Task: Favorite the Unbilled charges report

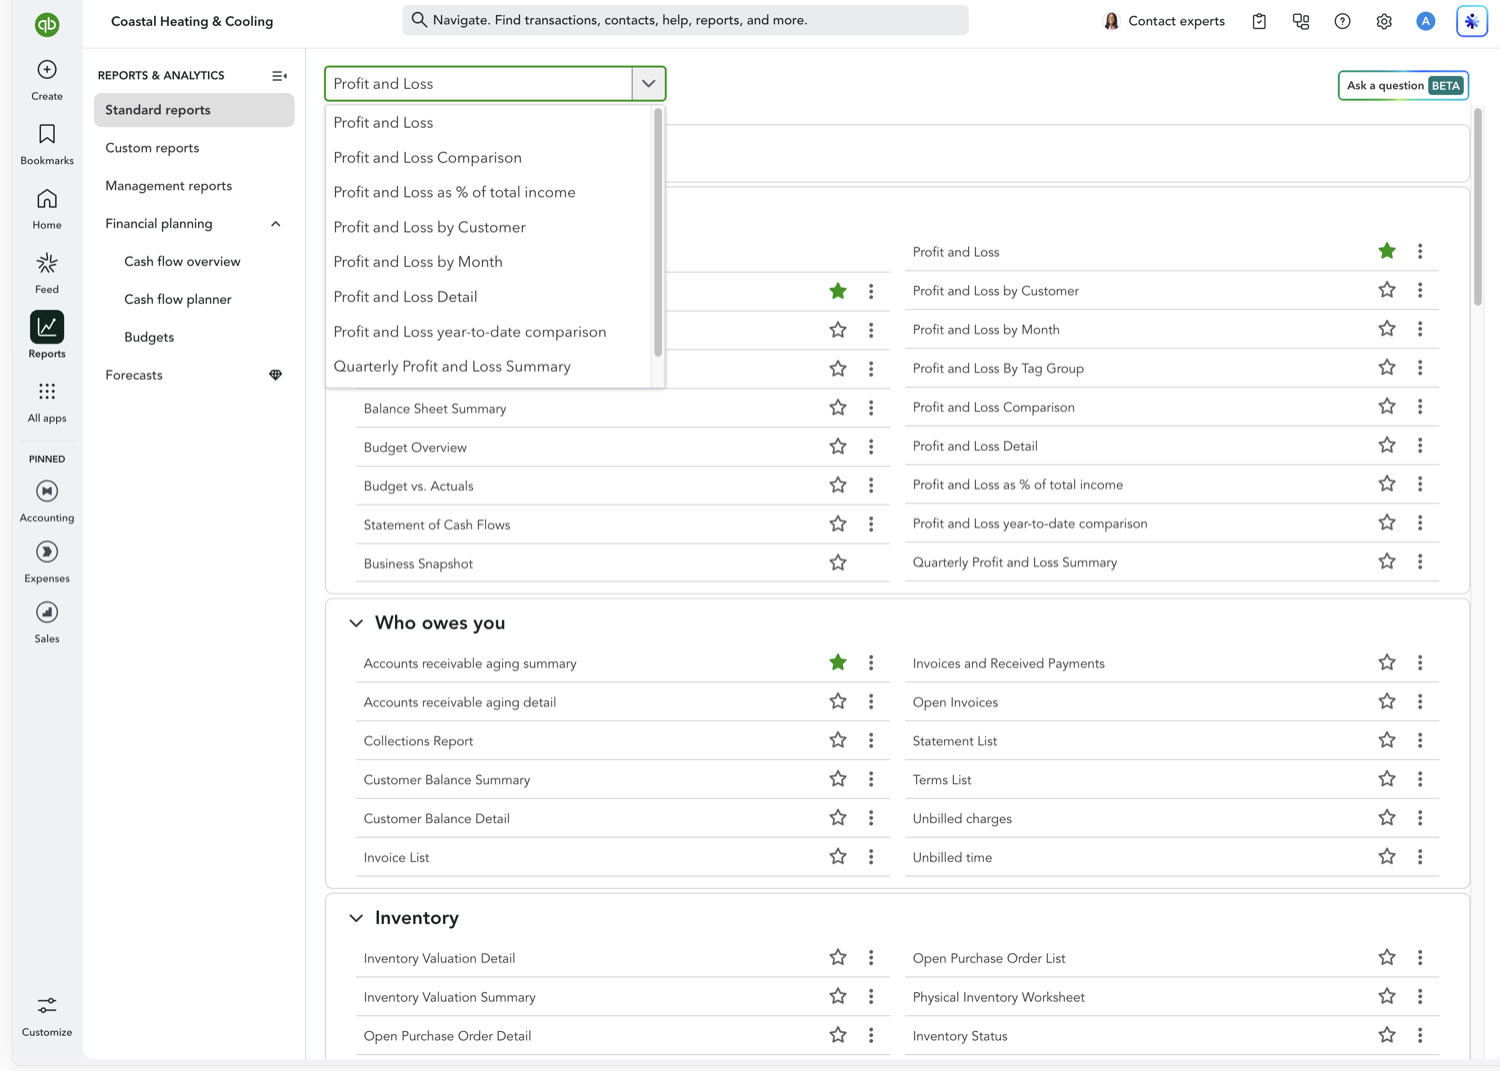Action: click(x=1387, y=818)
